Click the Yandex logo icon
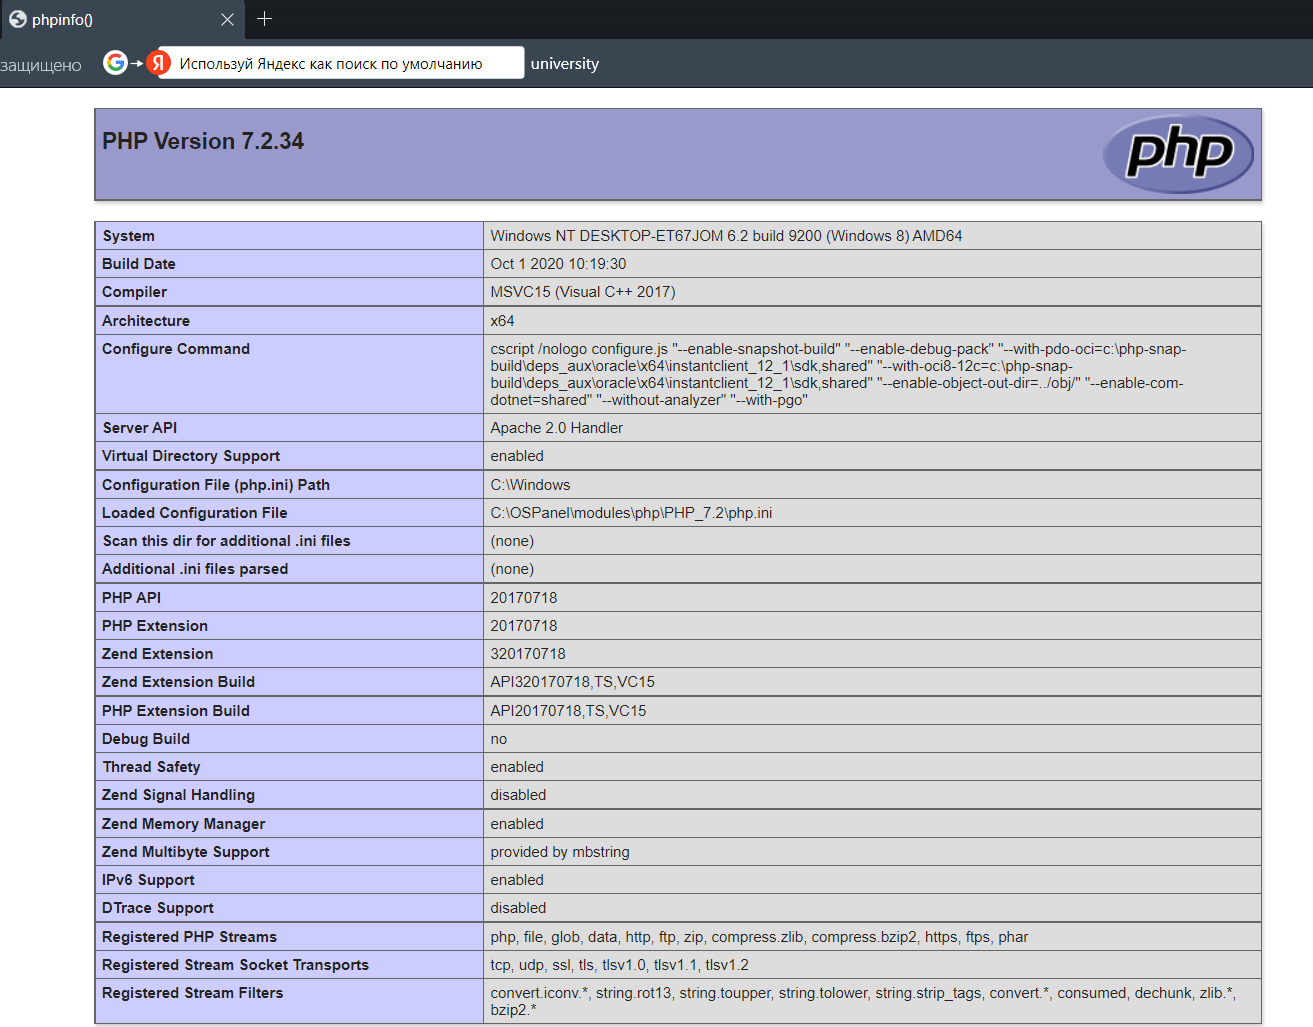Viewport: 1313px width, 1027px height. pyautogui.click(x=158, y=63)
